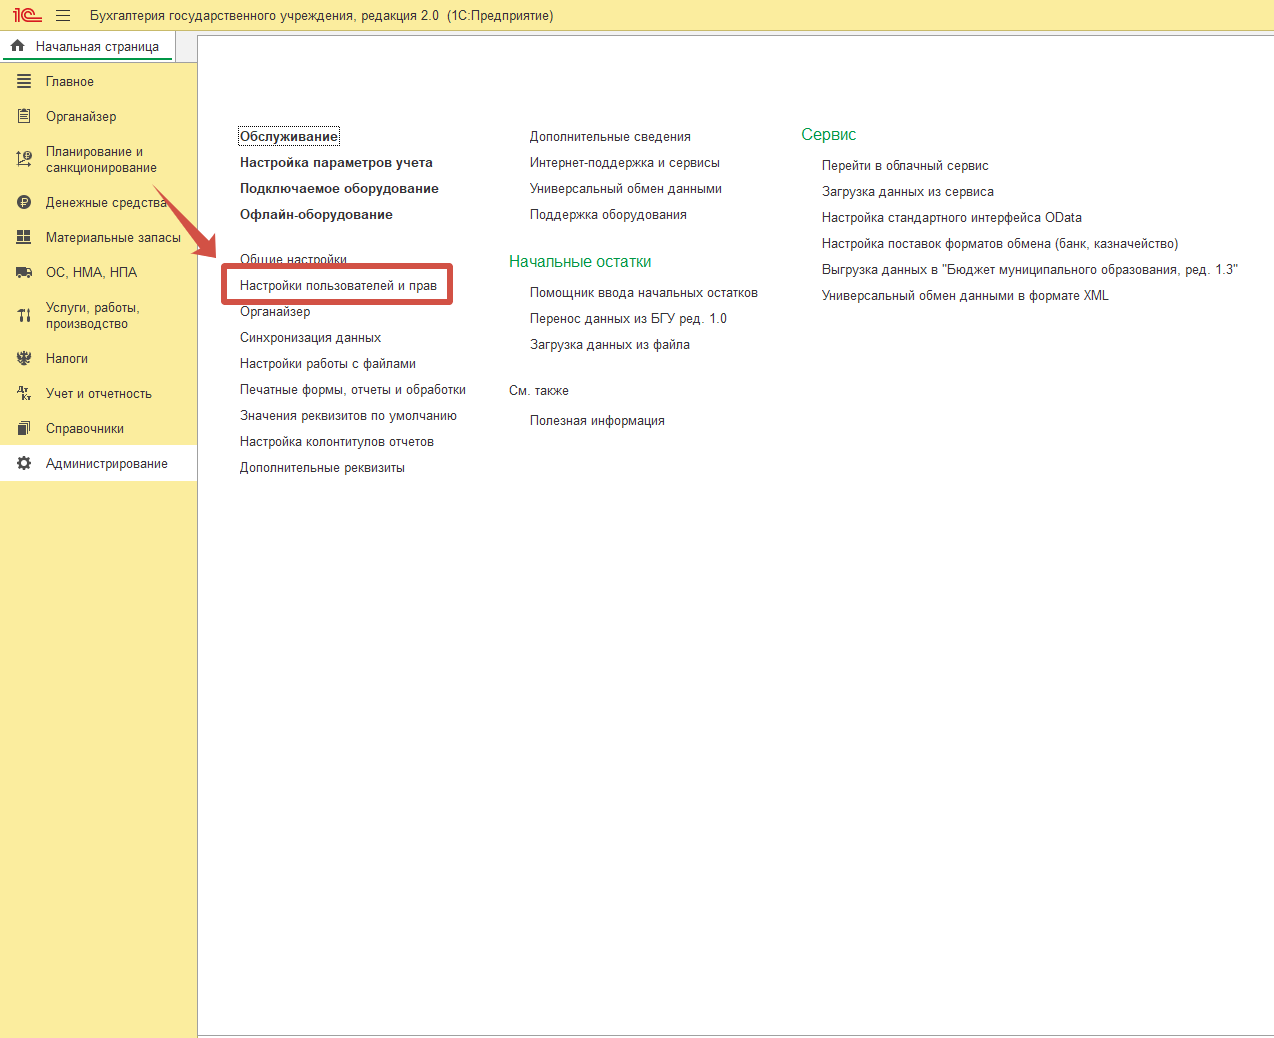
Task: Click the Планирование и санкционирование icon
Action: point(24,159)
